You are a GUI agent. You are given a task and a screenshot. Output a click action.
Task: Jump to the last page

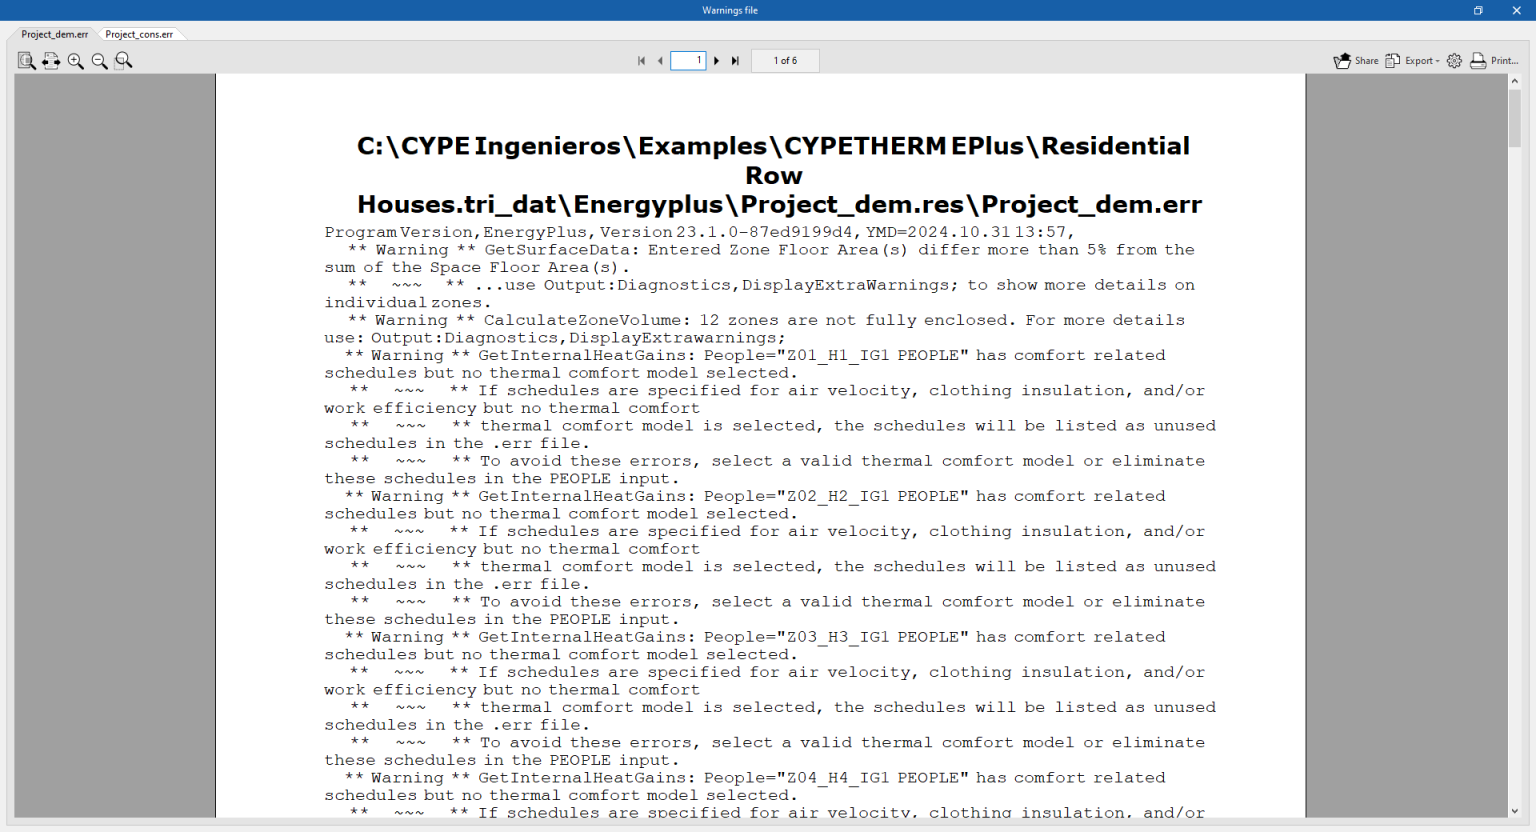pos(735,61)
